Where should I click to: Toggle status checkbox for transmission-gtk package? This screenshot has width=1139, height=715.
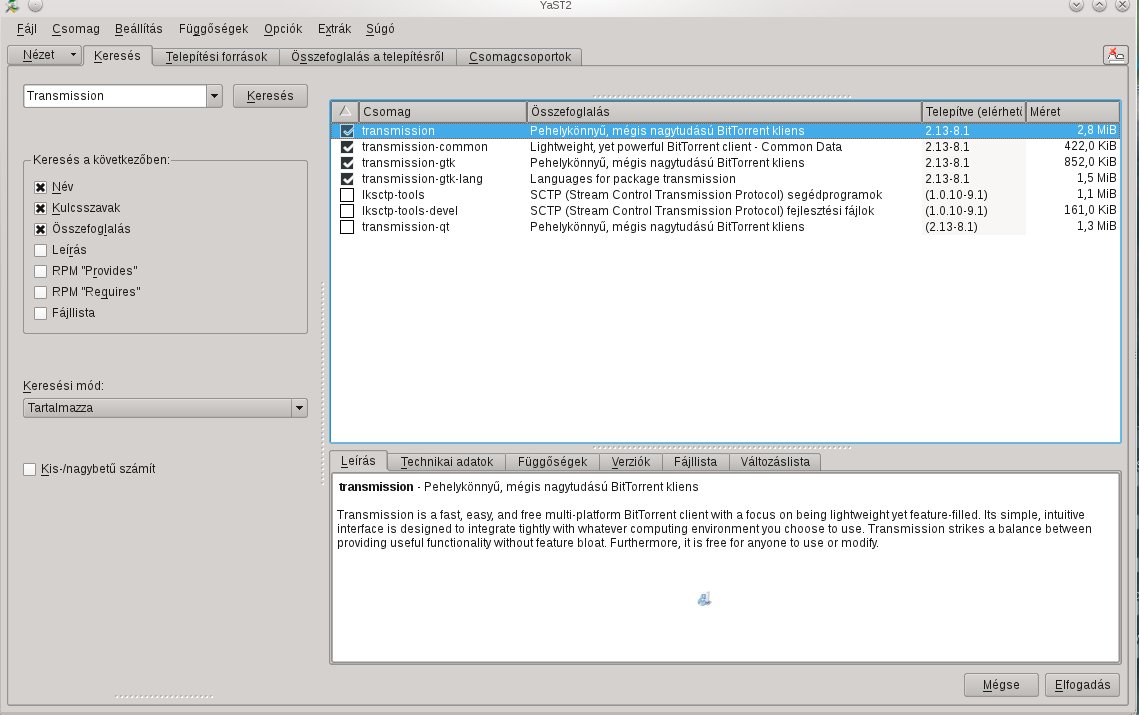click(x=347, y=163)
